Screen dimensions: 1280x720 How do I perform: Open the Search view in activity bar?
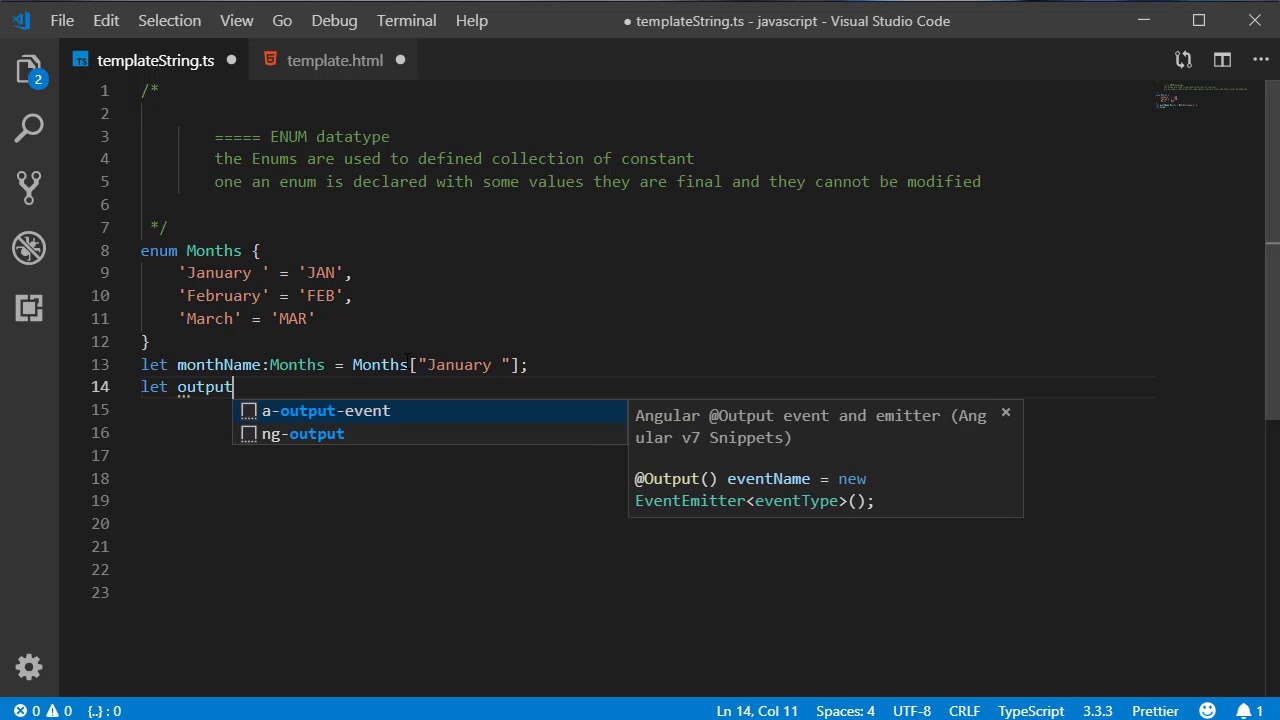(x=29, y=128)
